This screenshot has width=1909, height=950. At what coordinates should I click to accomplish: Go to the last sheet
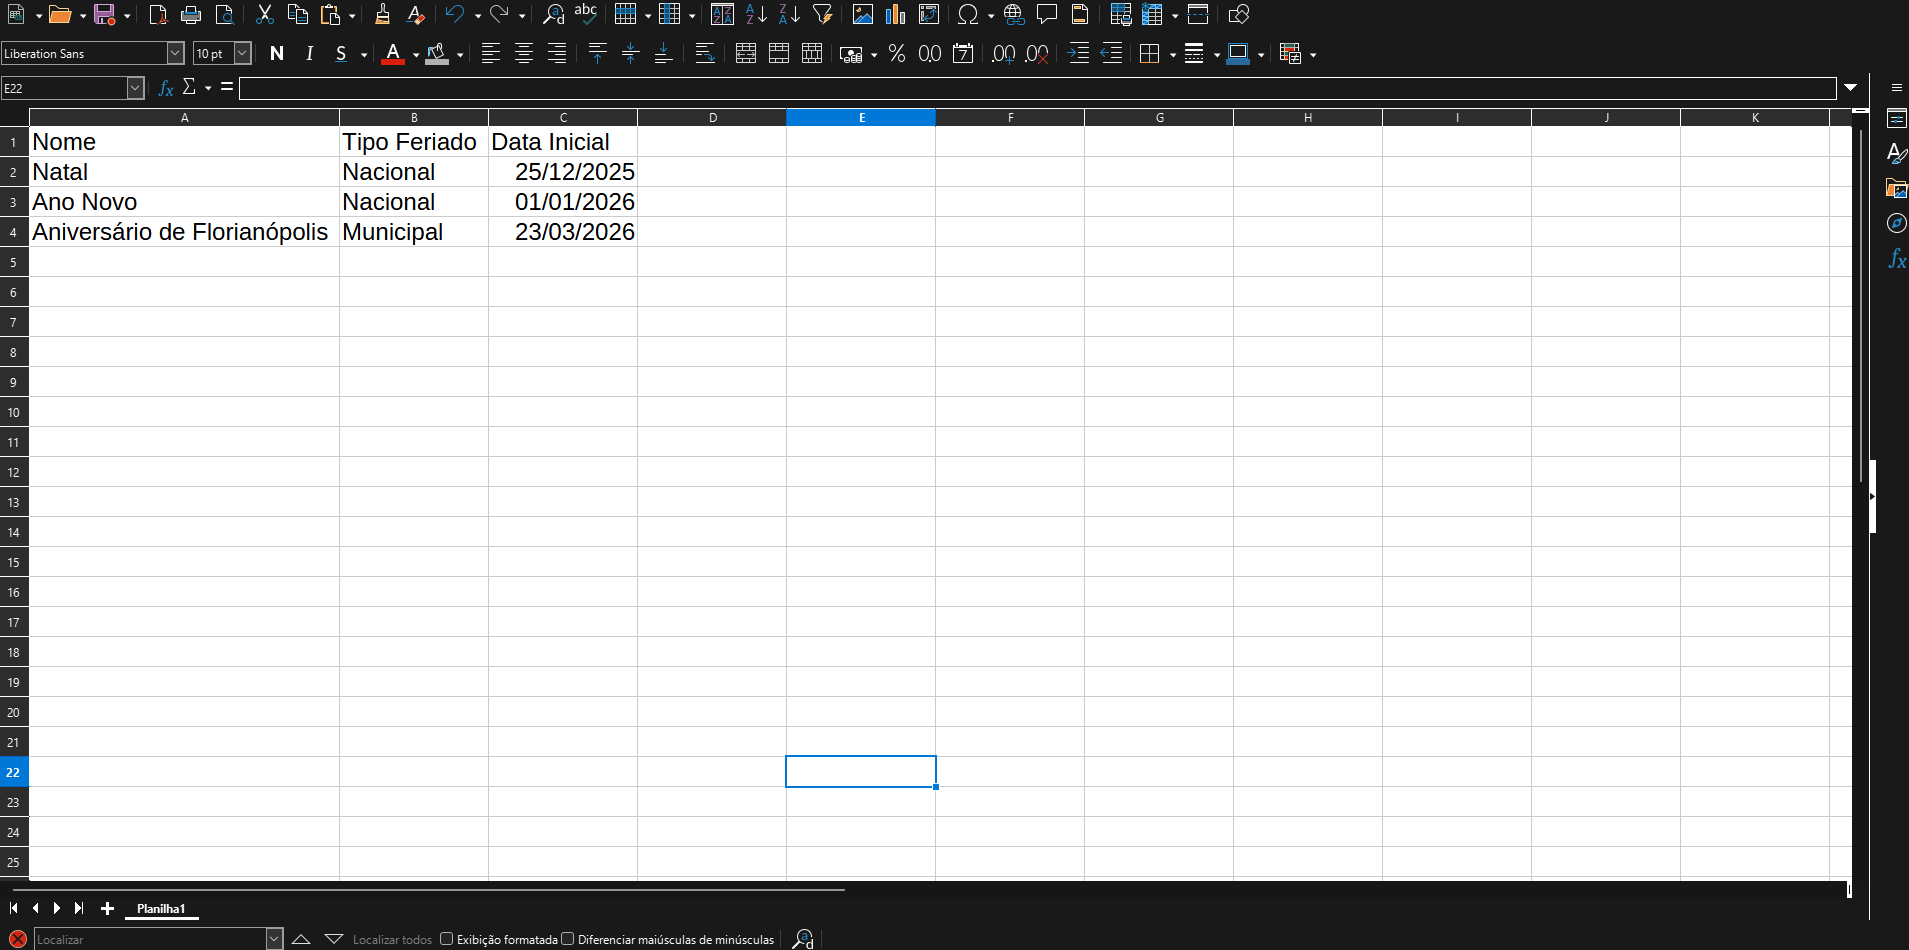79,909
